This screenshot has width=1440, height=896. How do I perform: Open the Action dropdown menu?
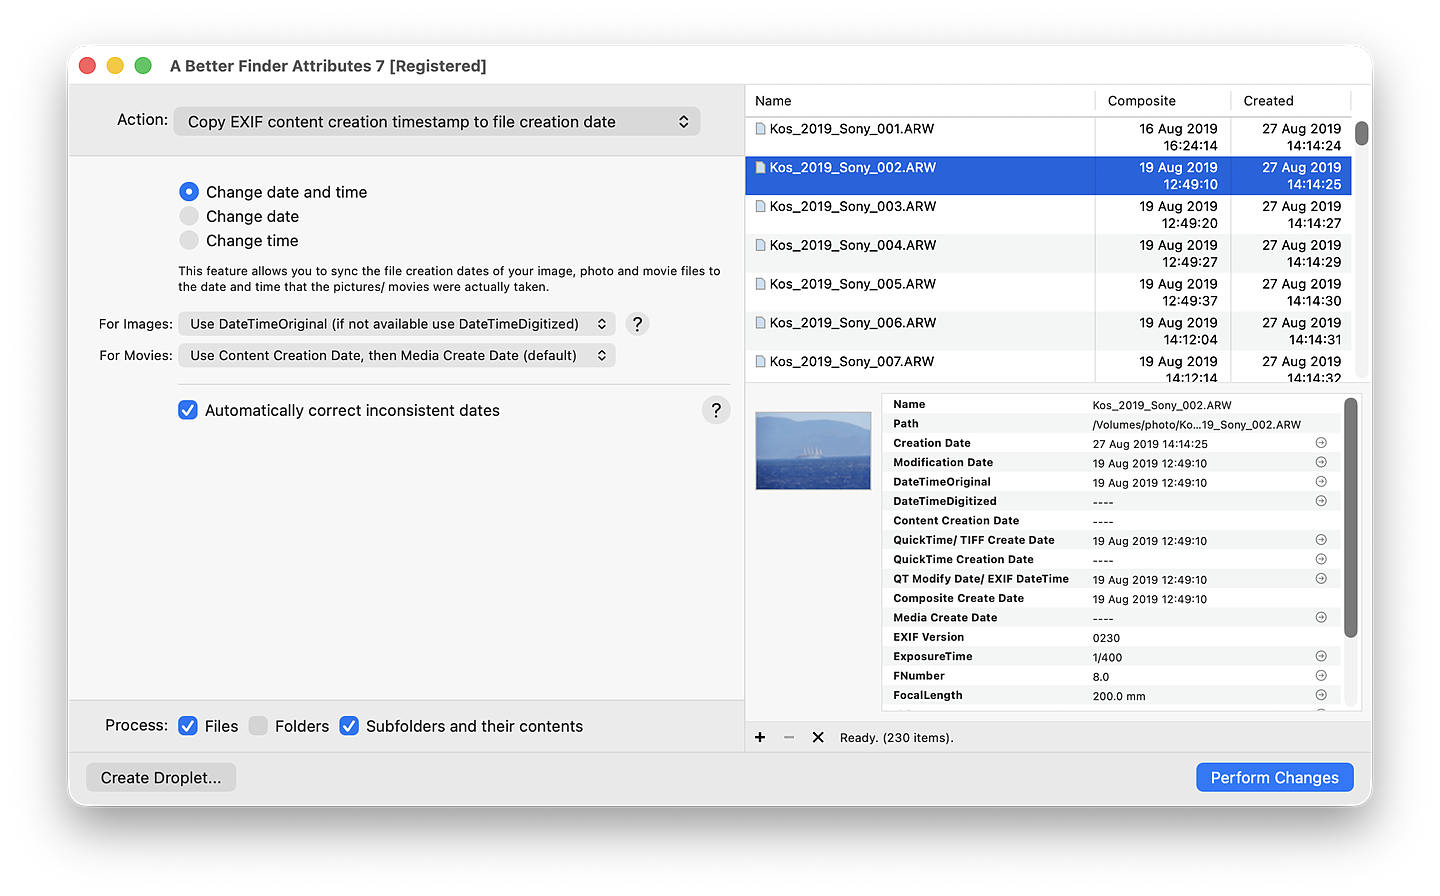tap(437, 122)
